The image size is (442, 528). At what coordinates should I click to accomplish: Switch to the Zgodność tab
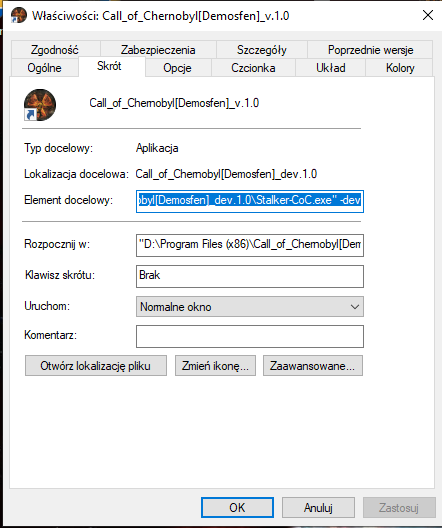coord(55,50)
